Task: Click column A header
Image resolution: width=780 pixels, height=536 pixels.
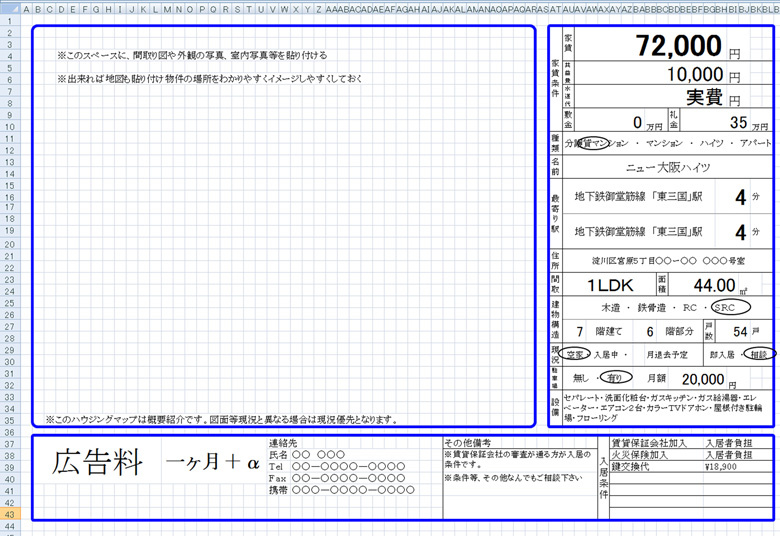Action: coord(27,10)
